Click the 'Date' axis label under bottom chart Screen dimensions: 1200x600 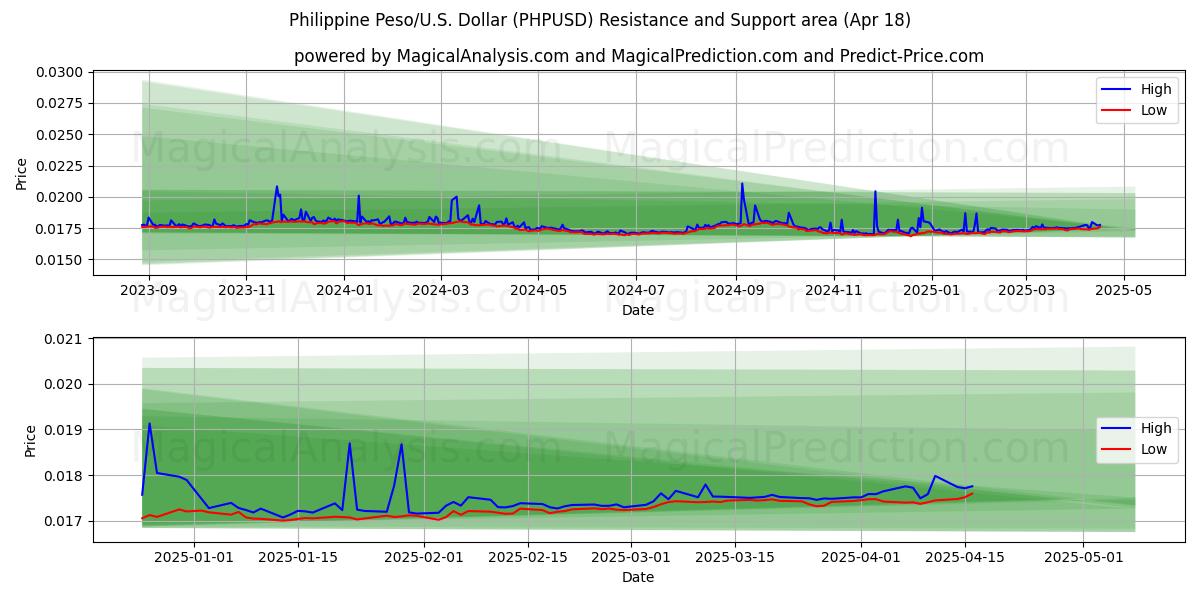(x=638, y=577)
